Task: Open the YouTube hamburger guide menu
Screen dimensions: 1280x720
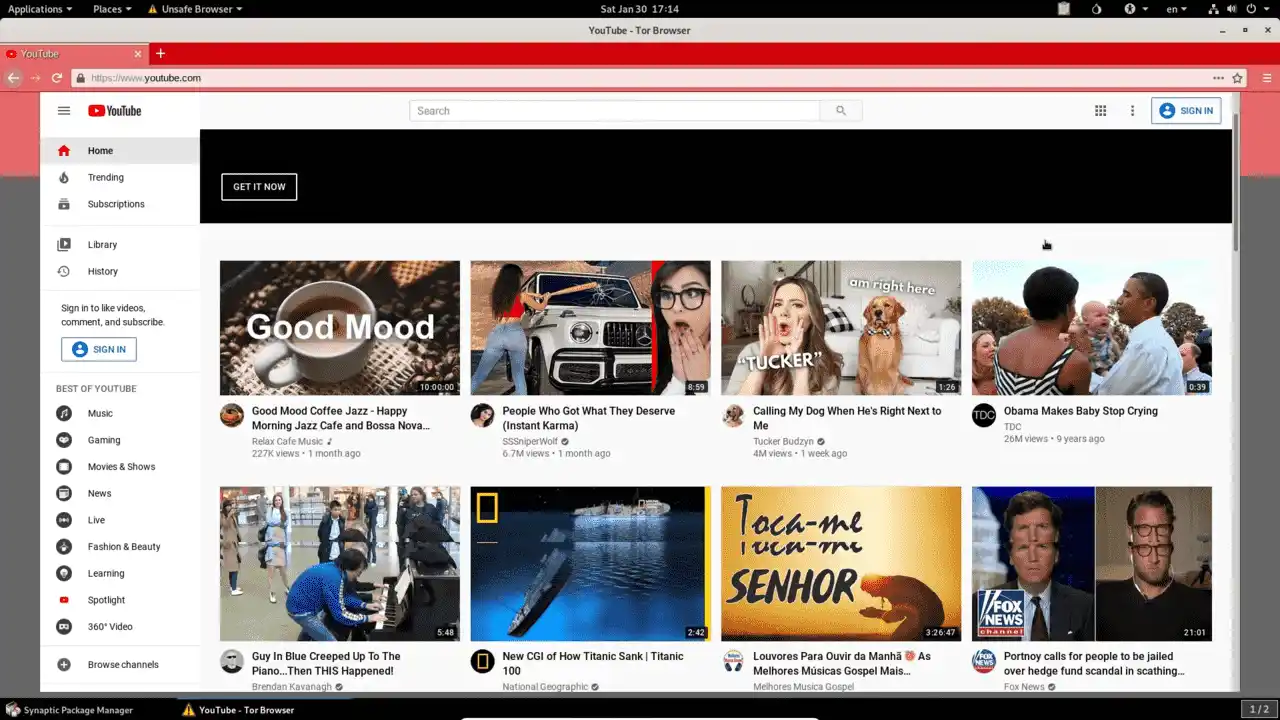Action: pos(64,111)
